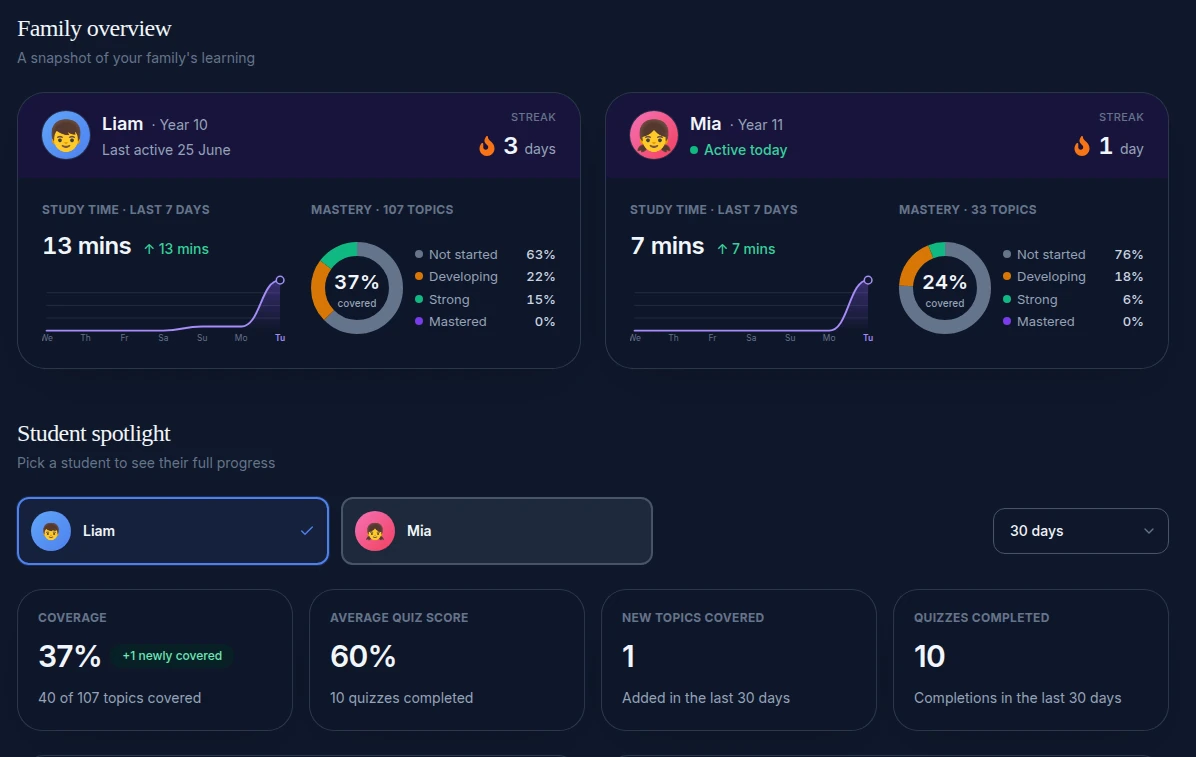The height and width of the screenshot is (757, 1196).
Task: Click Mia's 24% covered donut chart
Action: pos(944,288)
